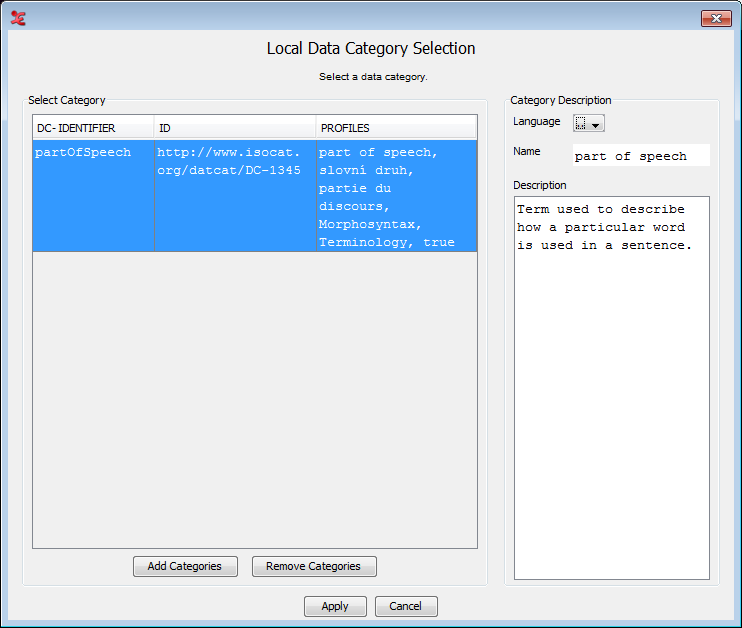
Task: Click the application icon in the title bar
Action: (18, 17)
